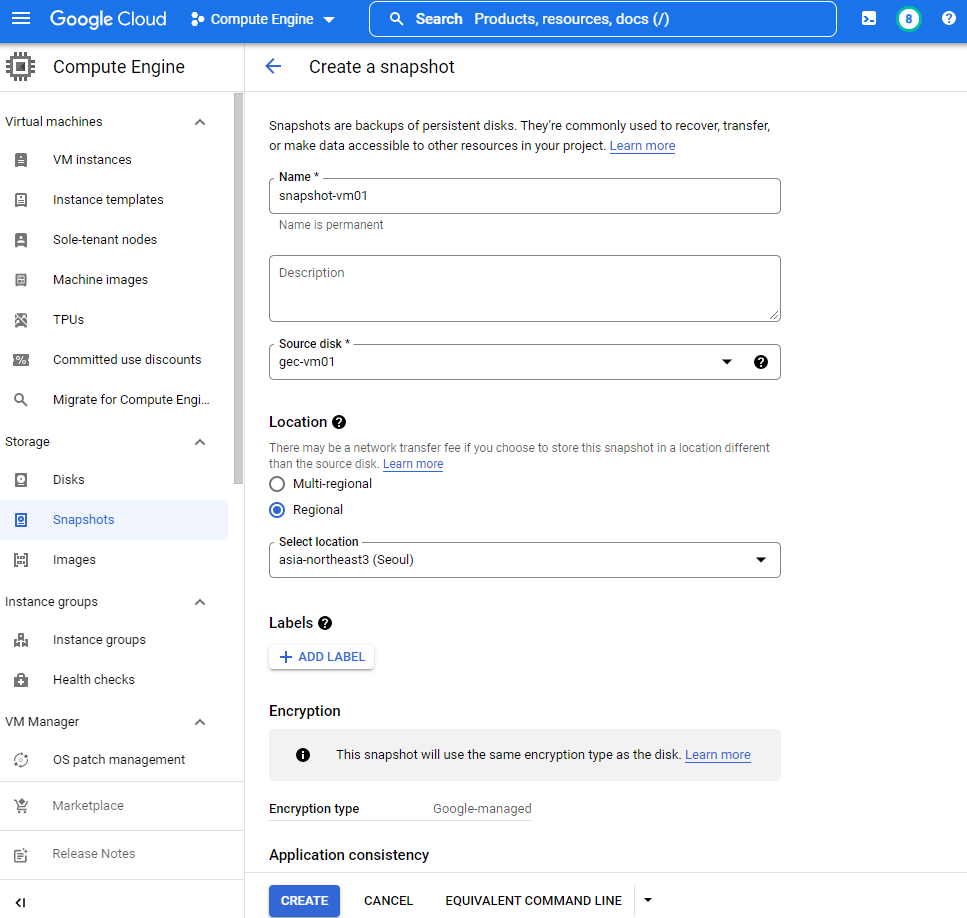The height and width of the screenshot is (918, 967).
Task: Open Labels help tooltip icon
Action: [325, 623]
